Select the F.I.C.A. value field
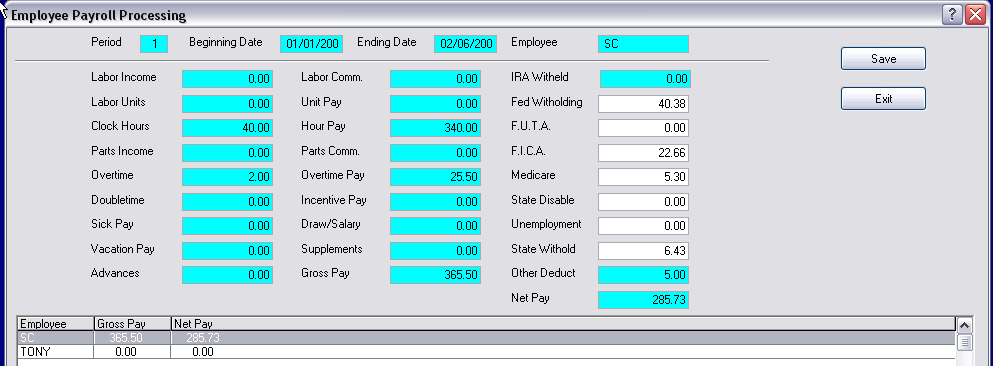 [x=643, y=153]
